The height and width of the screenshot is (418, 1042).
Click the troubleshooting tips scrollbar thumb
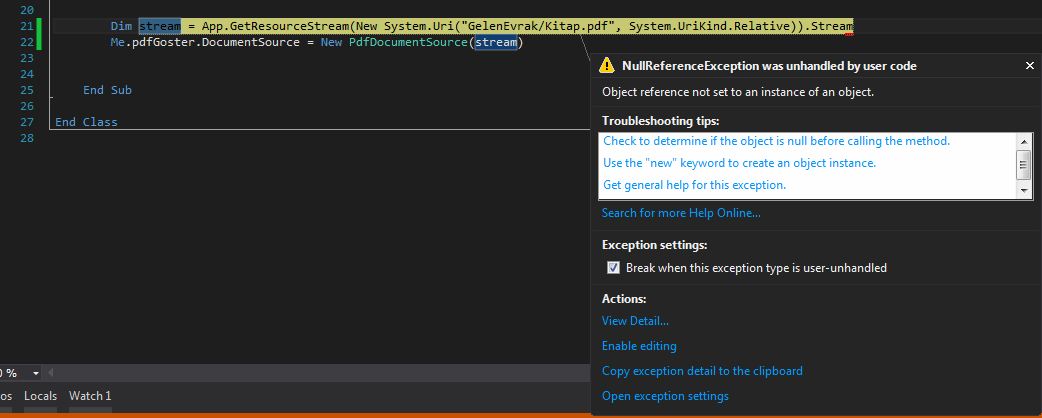coord(1024,165)
